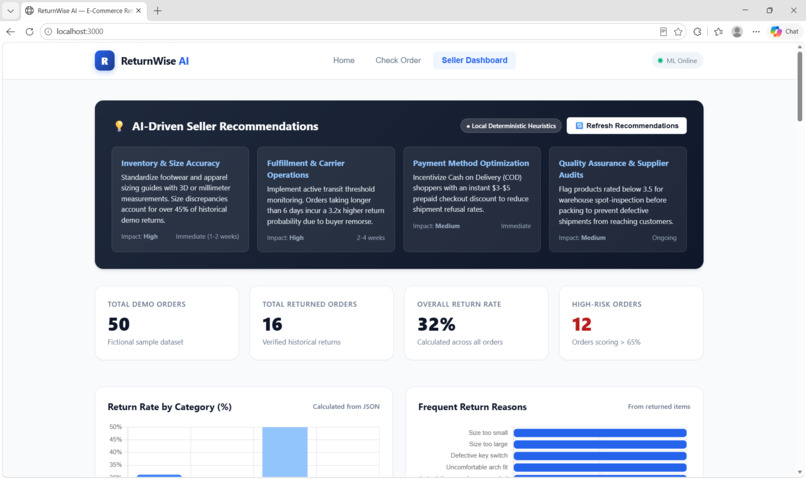Open browser settings and more menu
Image resolution: width=806 pixels, height=479 pixels.
(756, 31)
